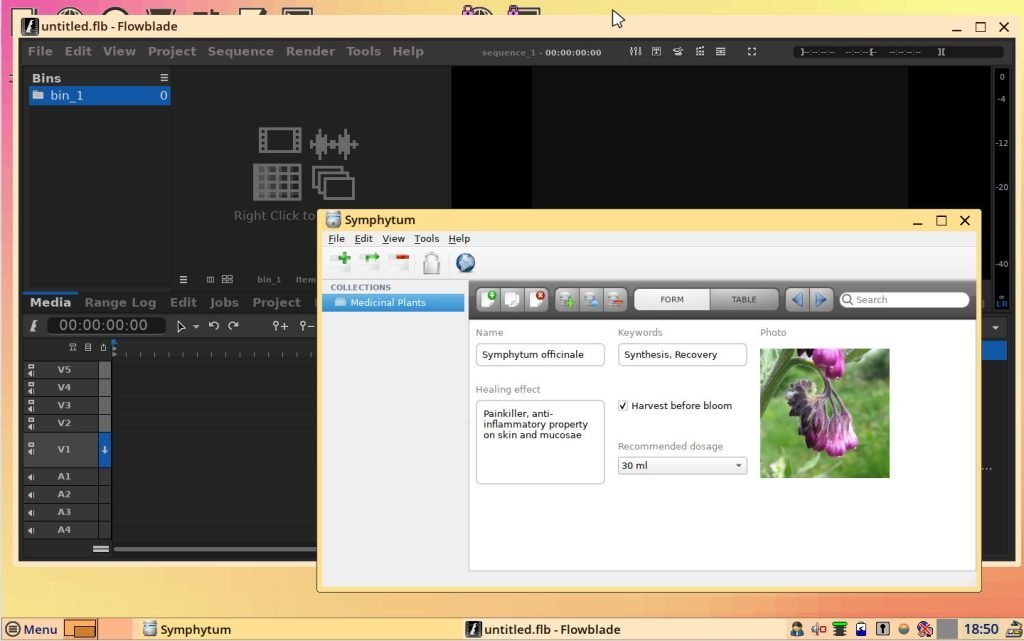Viewport: 1024px width, 641px height.
Task: Click the delete field icon
Action: (x=615, y=300)
